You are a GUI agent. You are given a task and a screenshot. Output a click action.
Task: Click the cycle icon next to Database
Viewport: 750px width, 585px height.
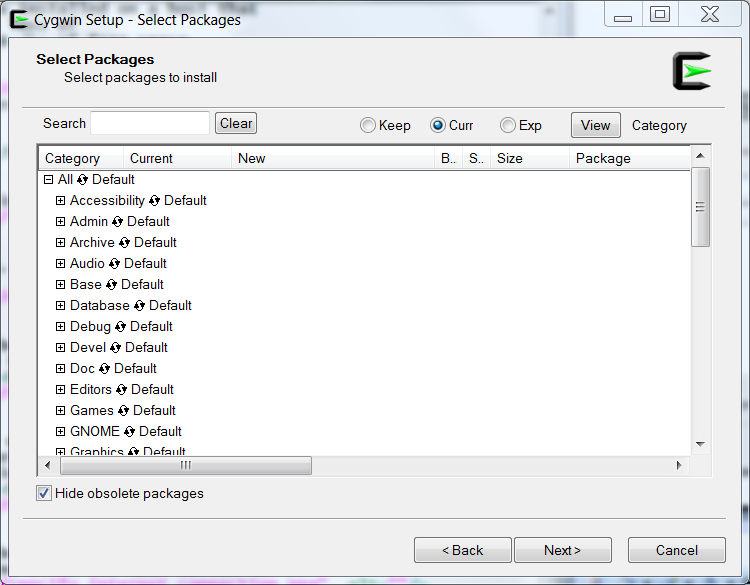click(139, 306)
